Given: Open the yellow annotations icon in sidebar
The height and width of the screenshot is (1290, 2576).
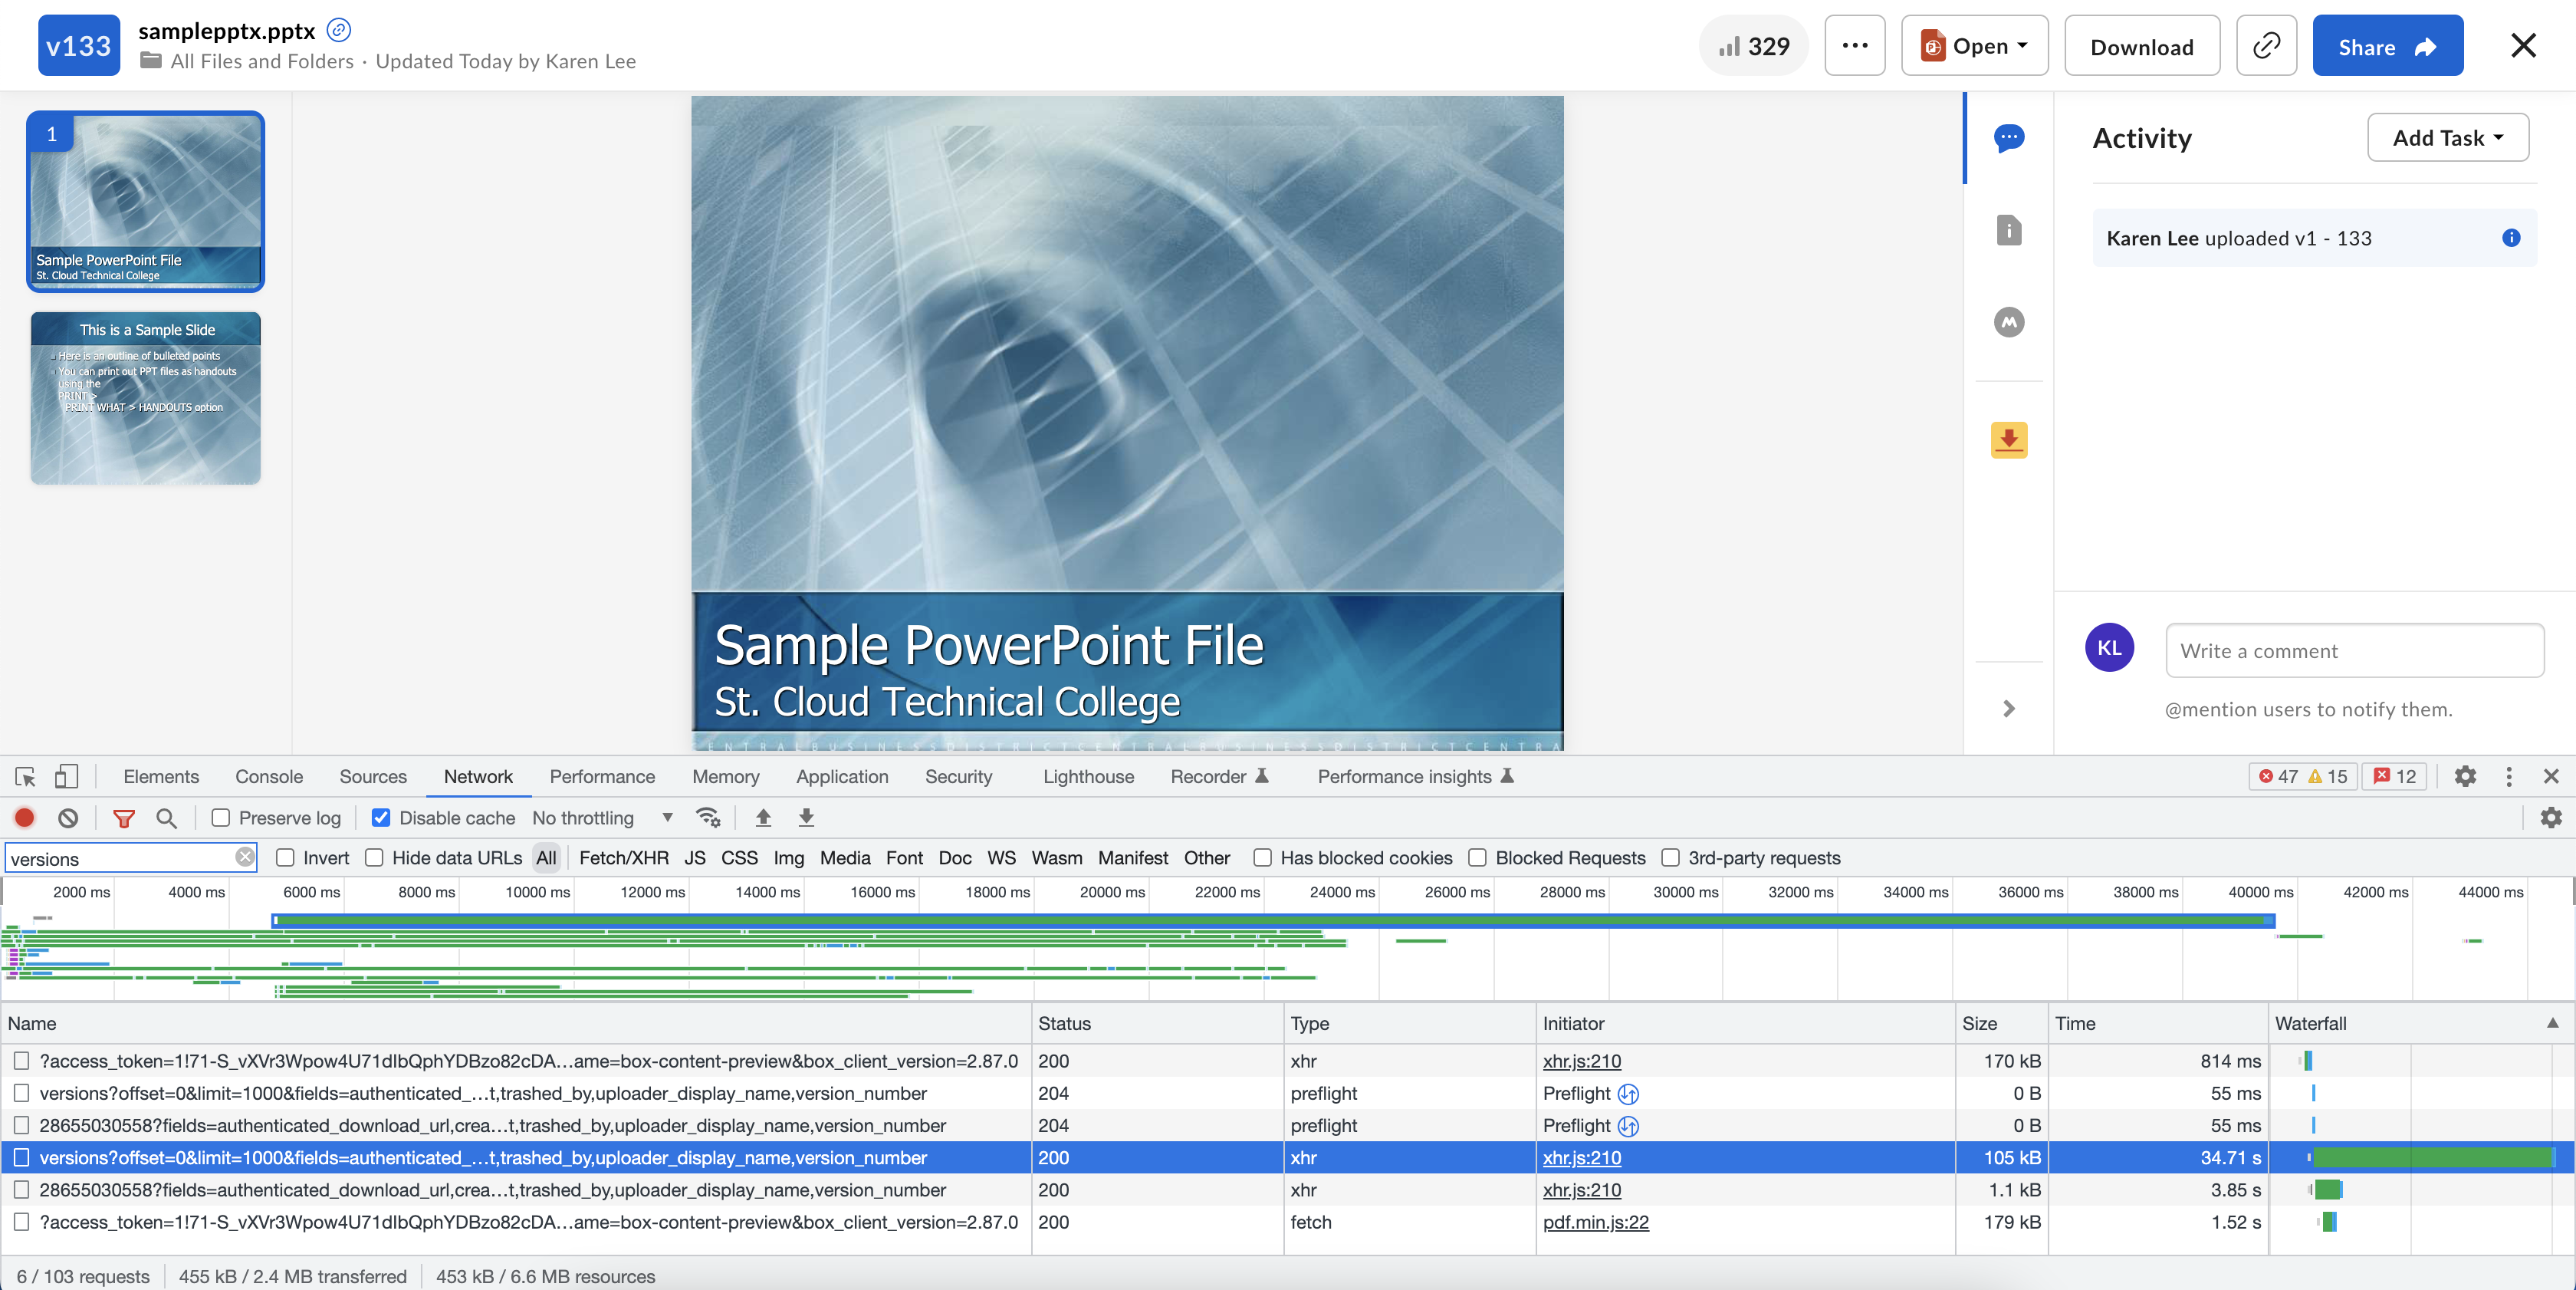Looking at the screenshot, I should (x=2008, y=440).
